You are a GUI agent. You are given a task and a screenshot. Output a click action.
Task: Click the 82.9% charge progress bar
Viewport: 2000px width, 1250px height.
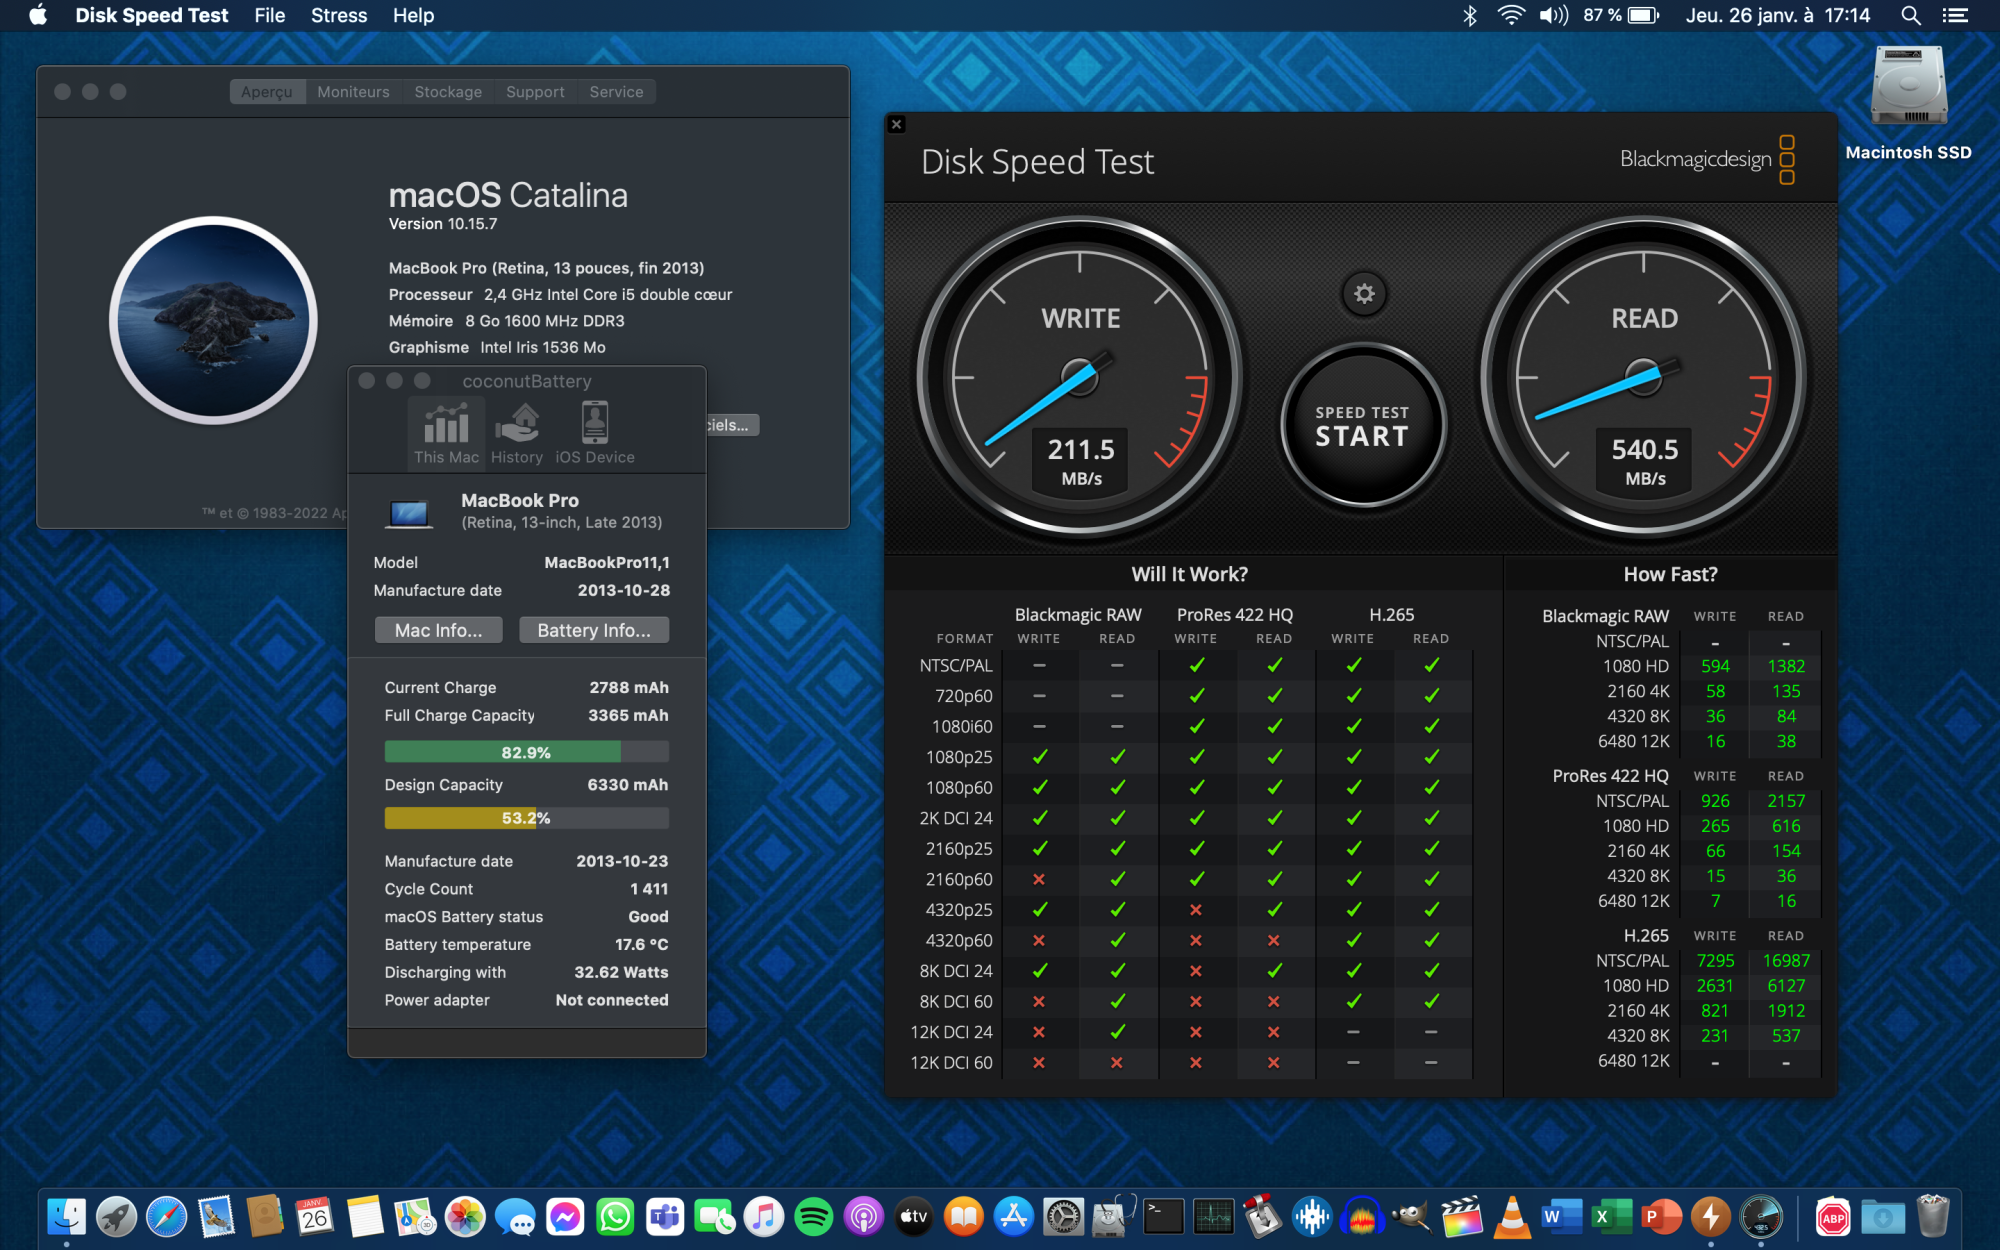526,752
